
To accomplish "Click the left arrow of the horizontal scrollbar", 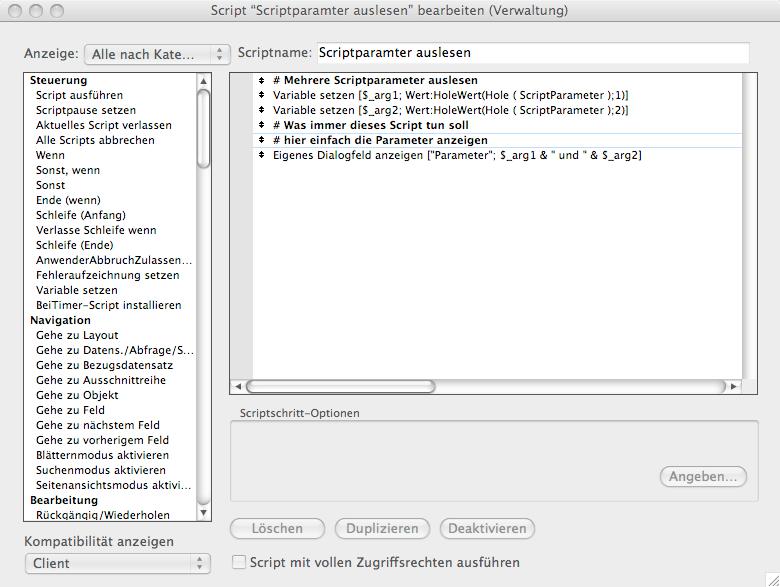I will tap(238, 386).
